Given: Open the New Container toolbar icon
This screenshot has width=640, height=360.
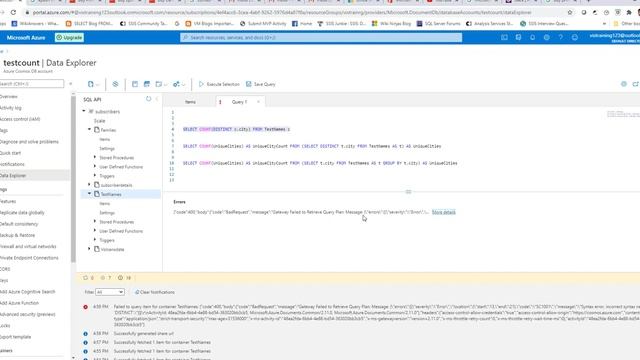Looking at the screenshot, I should pos(91,84).
